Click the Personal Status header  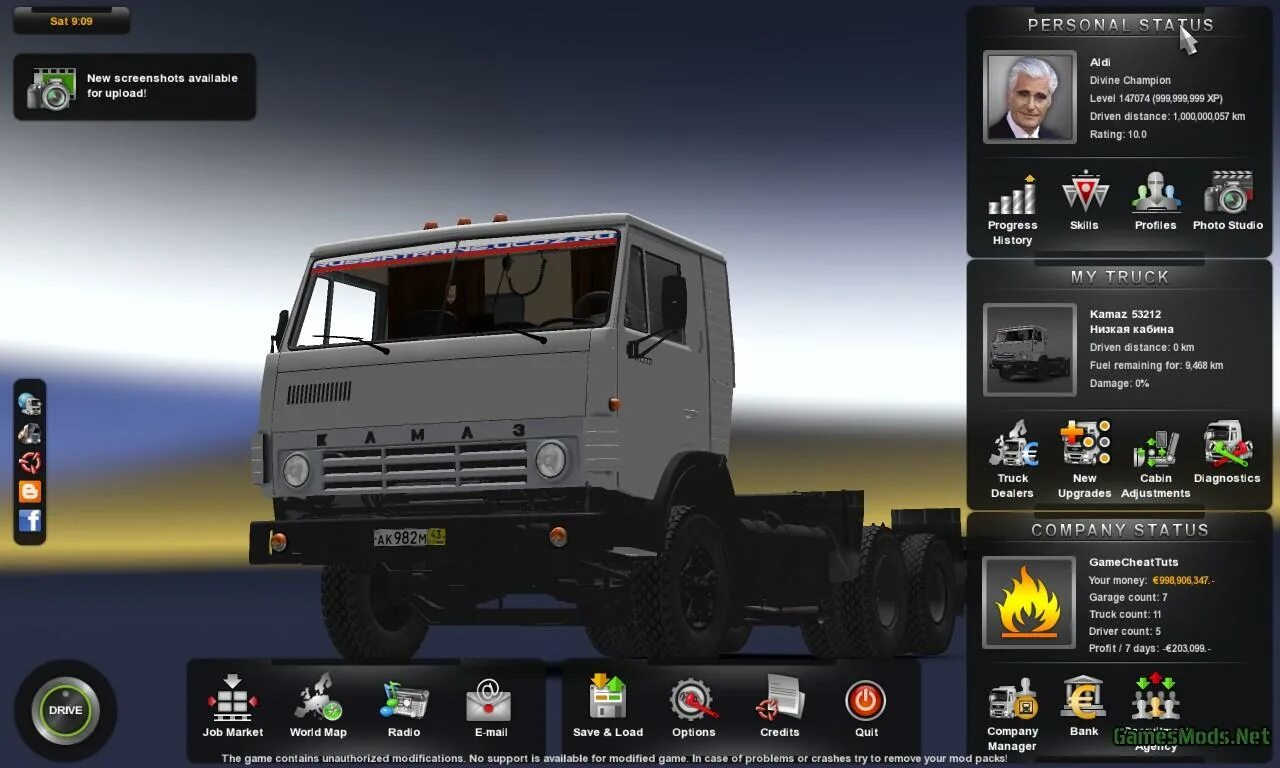1120,25
